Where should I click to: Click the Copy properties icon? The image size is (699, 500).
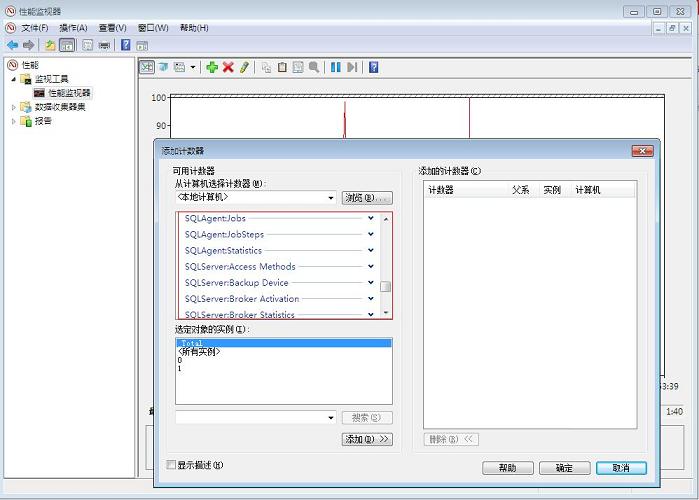[x=267, y=67]
